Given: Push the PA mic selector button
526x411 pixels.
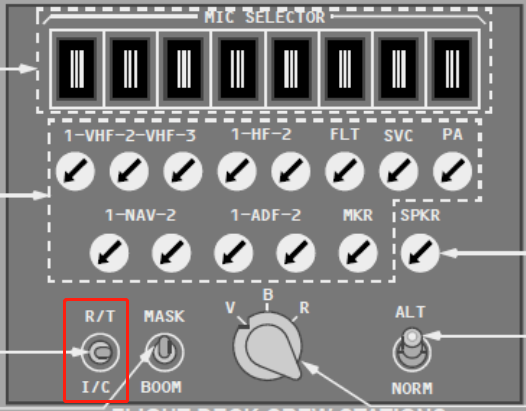Looking at the screenshot, I should [452, 69].
